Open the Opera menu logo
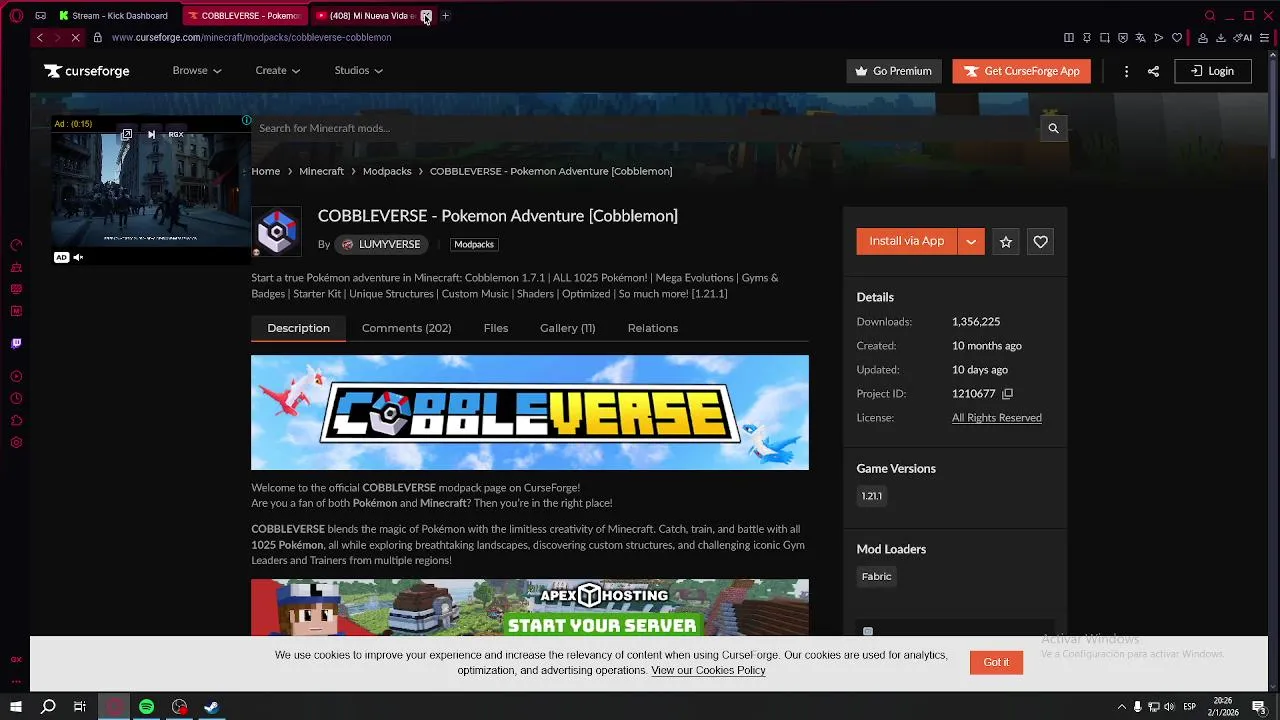Screen dimensions: 1280x720 (x=16, y=16)
